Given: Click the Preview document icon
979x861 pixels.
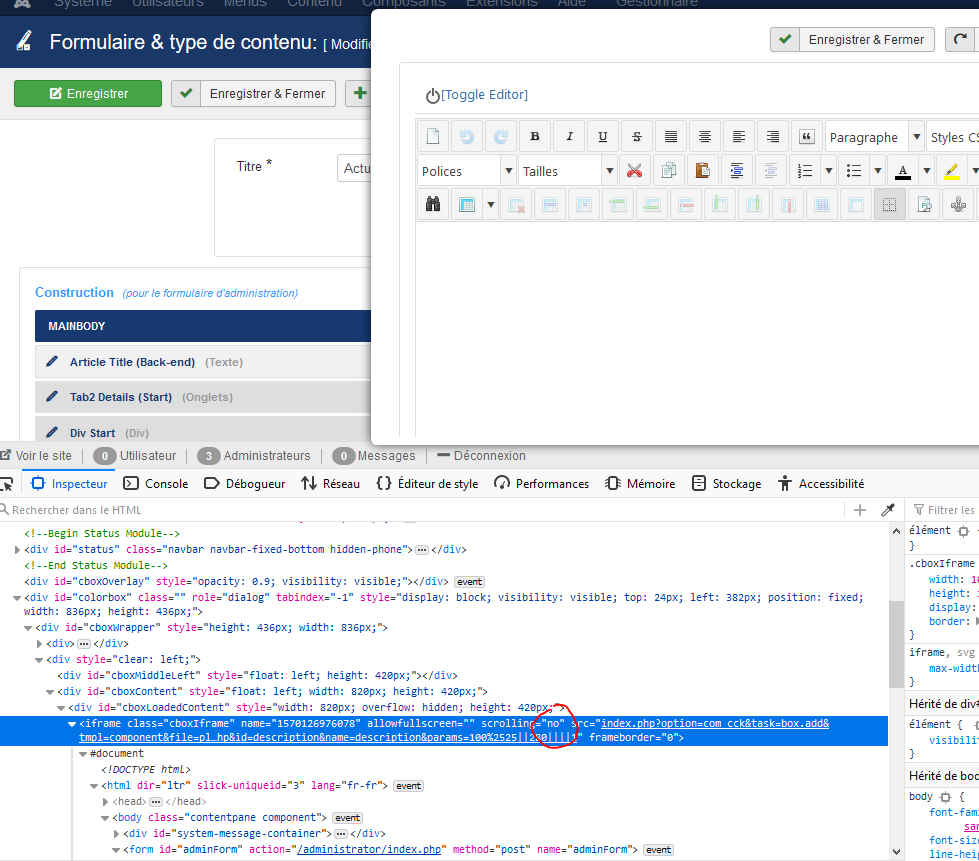Looking at the screenshot, I should point(924,204).
